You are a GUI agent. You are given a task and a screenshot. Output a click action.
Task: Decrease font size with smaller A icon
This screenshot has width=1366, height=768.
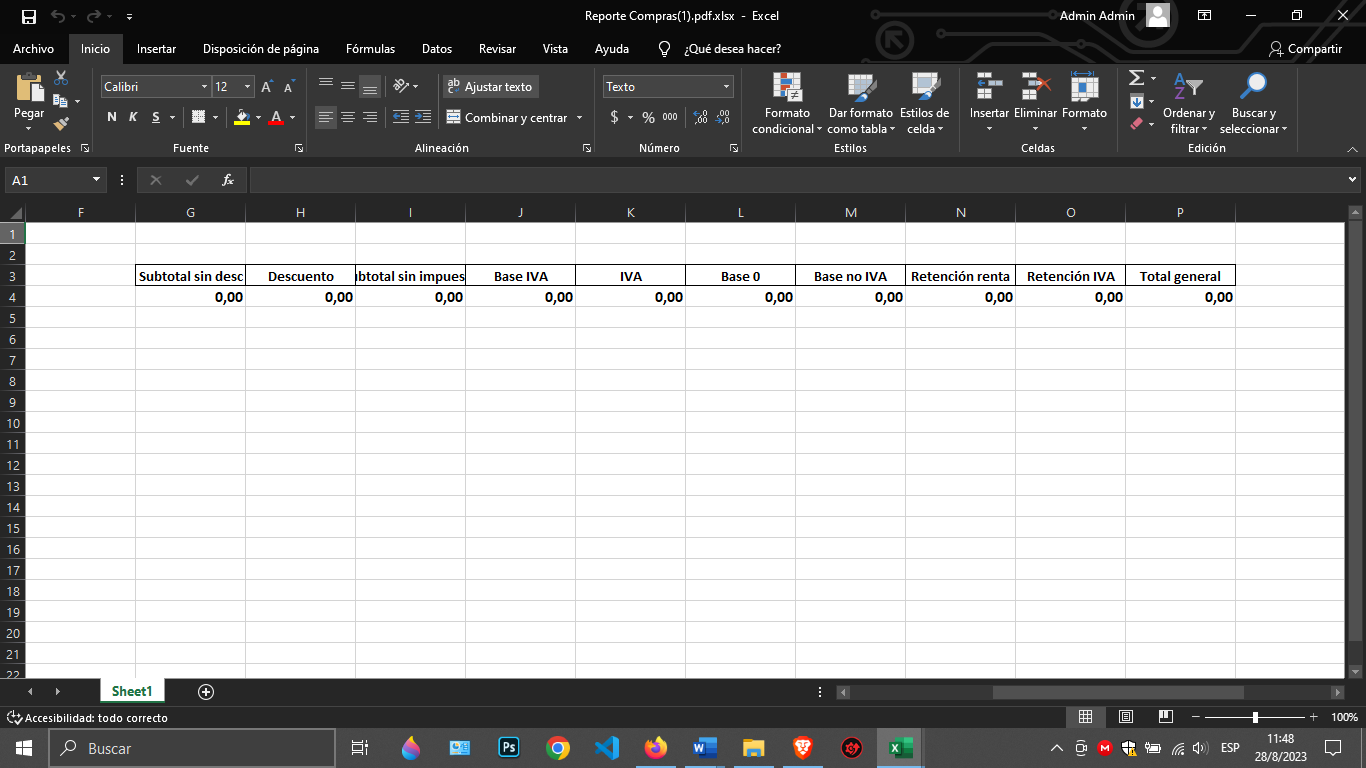pyautogui.click(x=289, y=87)
